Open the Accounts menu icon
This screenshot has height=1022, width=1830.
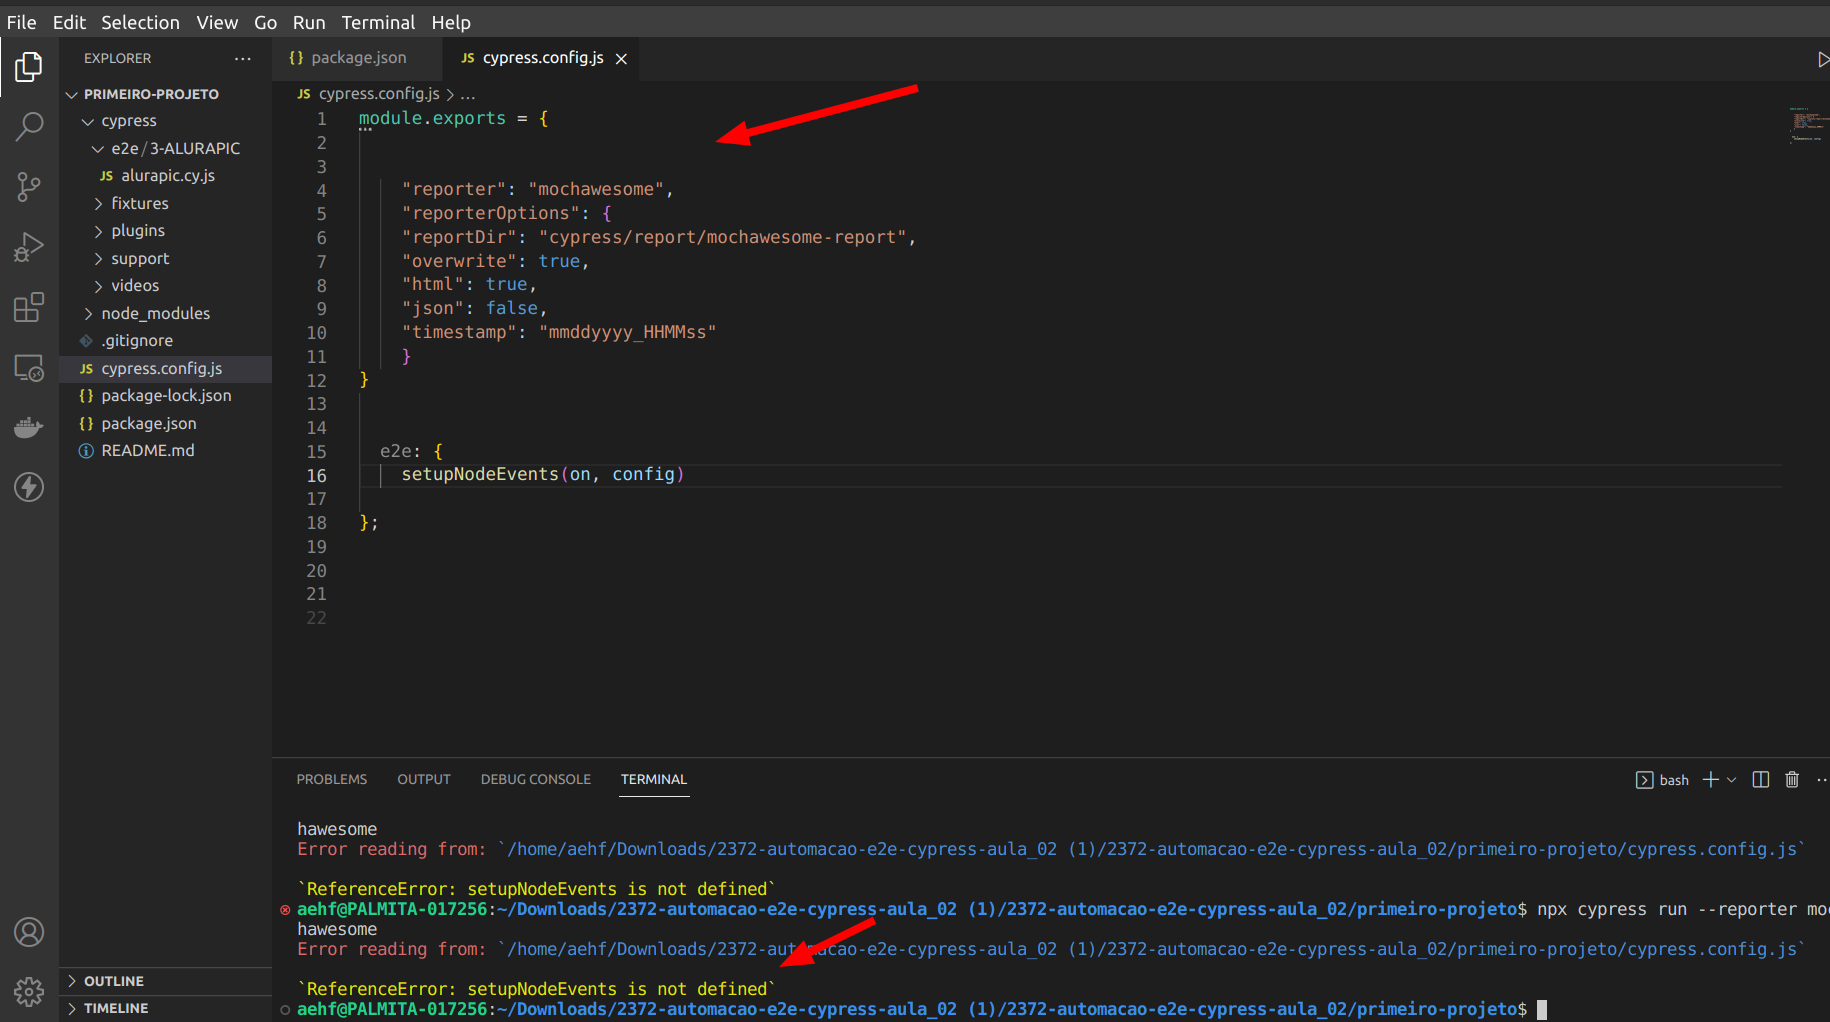(29, 932)
